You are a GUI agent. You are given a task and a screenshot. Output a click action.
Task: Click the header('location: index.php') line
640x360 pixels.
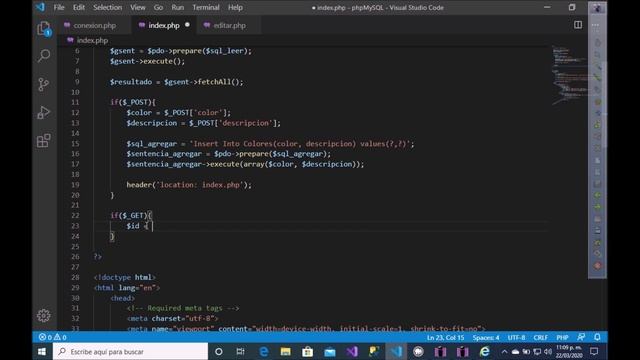click(189, 185)
